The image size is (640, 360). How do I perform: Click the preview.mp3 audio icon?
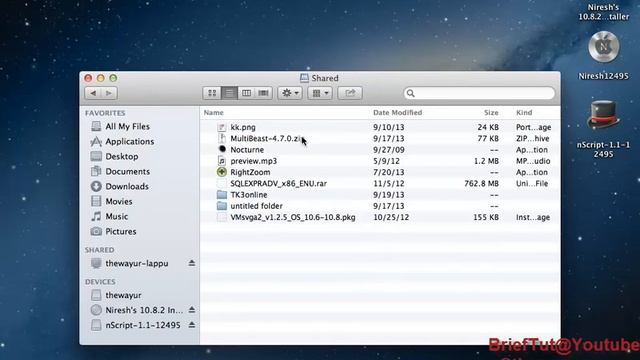tap(222, 161)
